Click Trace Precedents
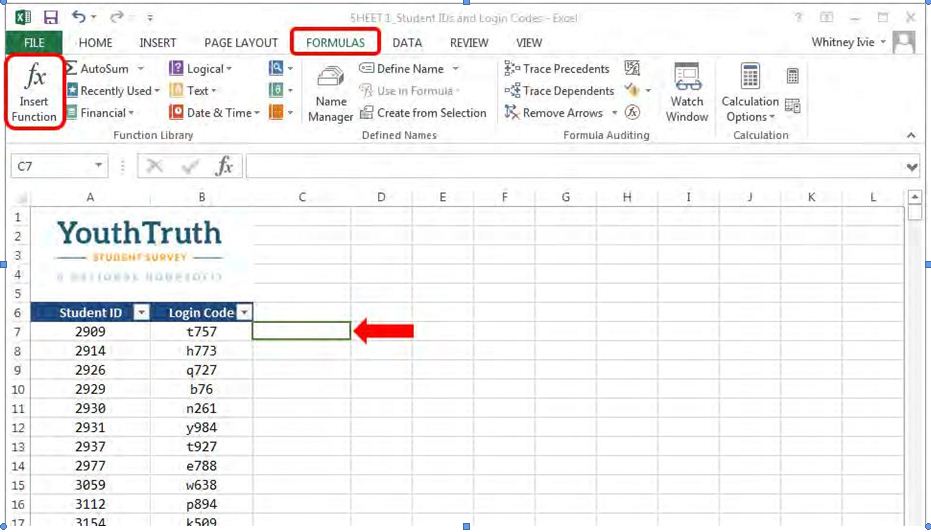Viewport: 931px width, 532px height. pyautogui.click(x=557, y=69)
